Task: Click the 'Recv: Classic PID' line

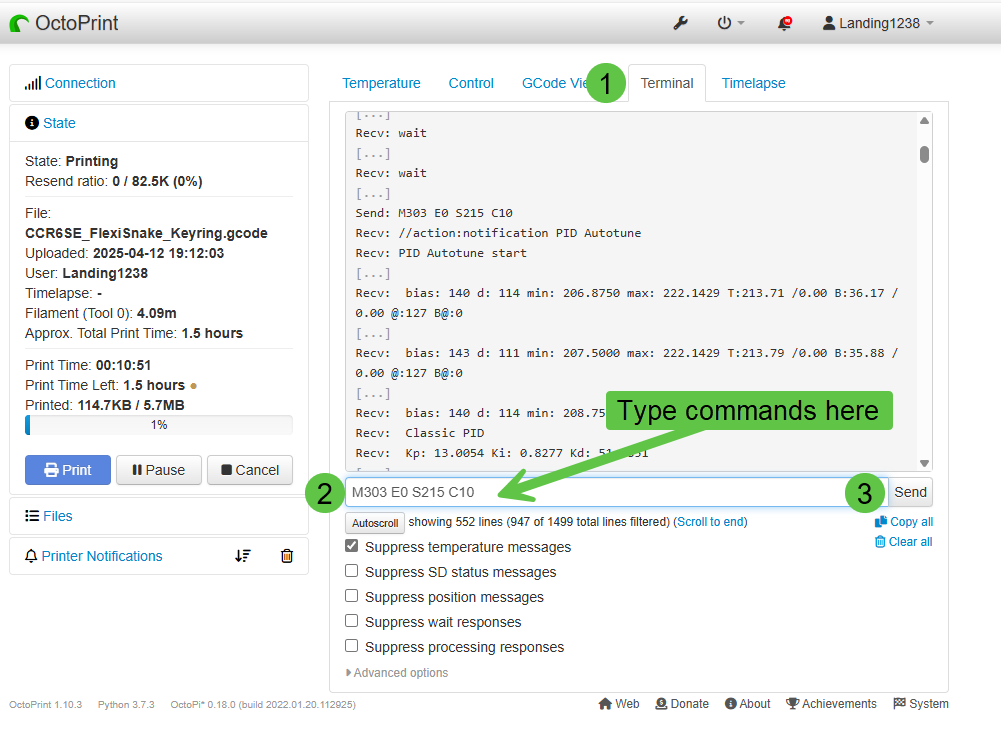Action: pyautogui.click(x=420, y=433)
